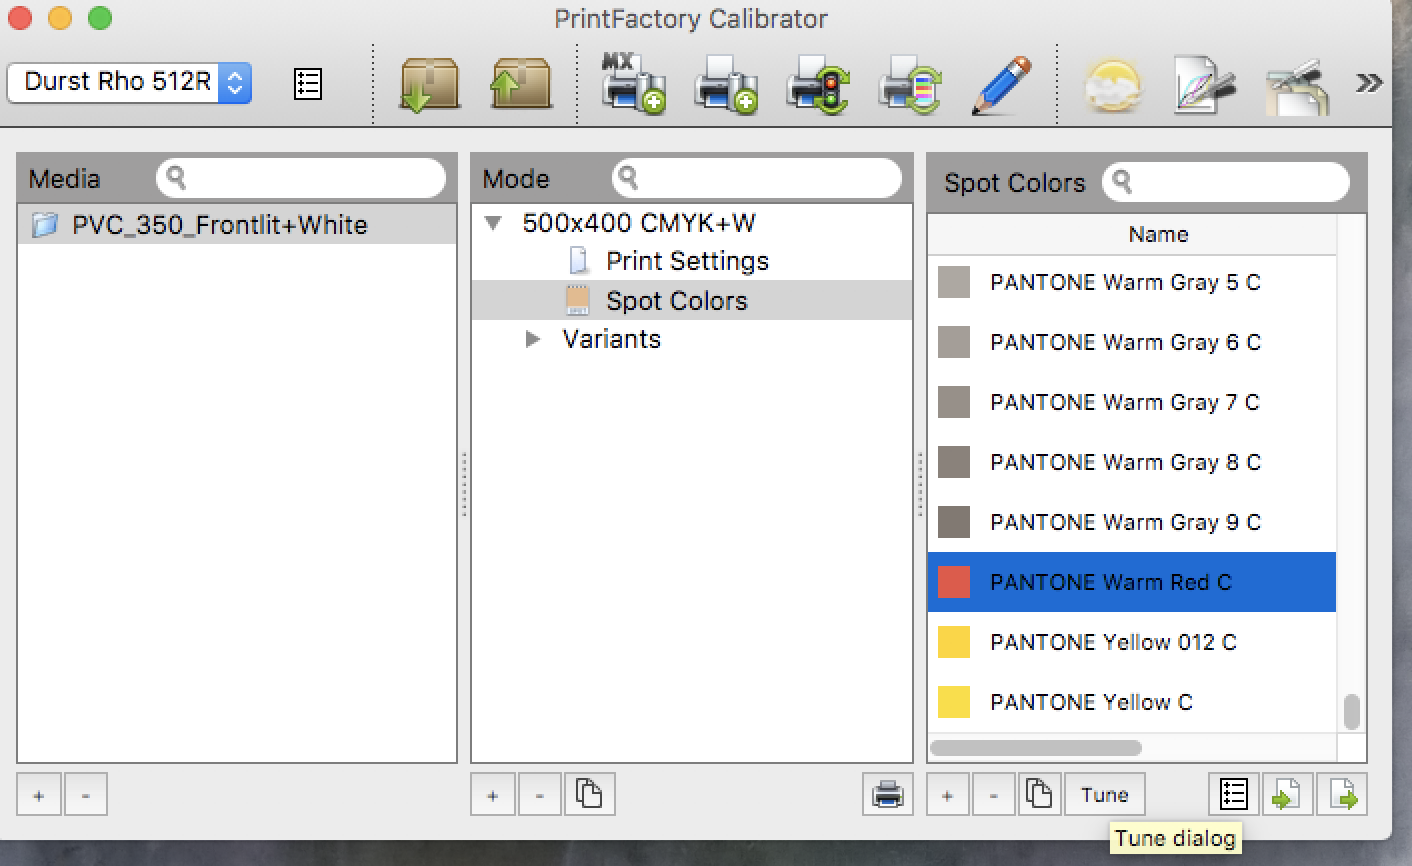Click the Spot Colors search field
The image size is (1412, 866).
click(1226, 182)
